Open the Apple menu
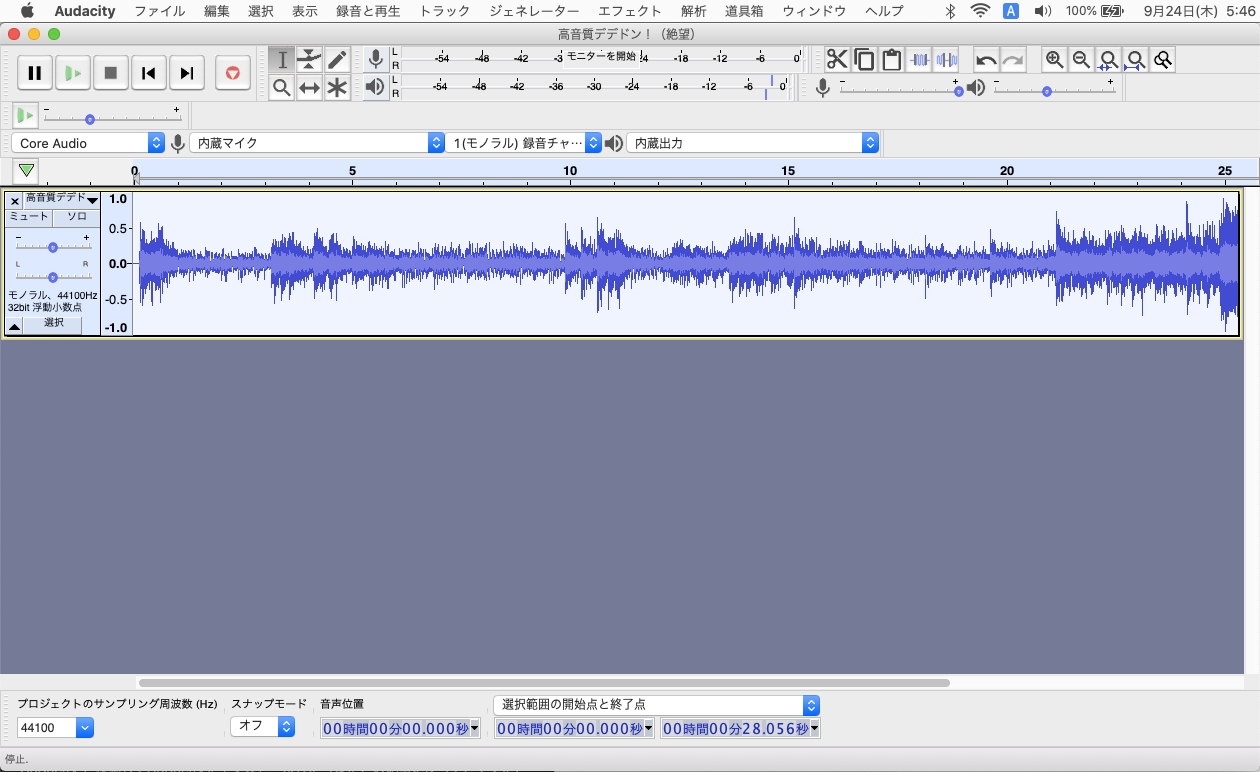 pyautogui.click(x=27, y=11)
